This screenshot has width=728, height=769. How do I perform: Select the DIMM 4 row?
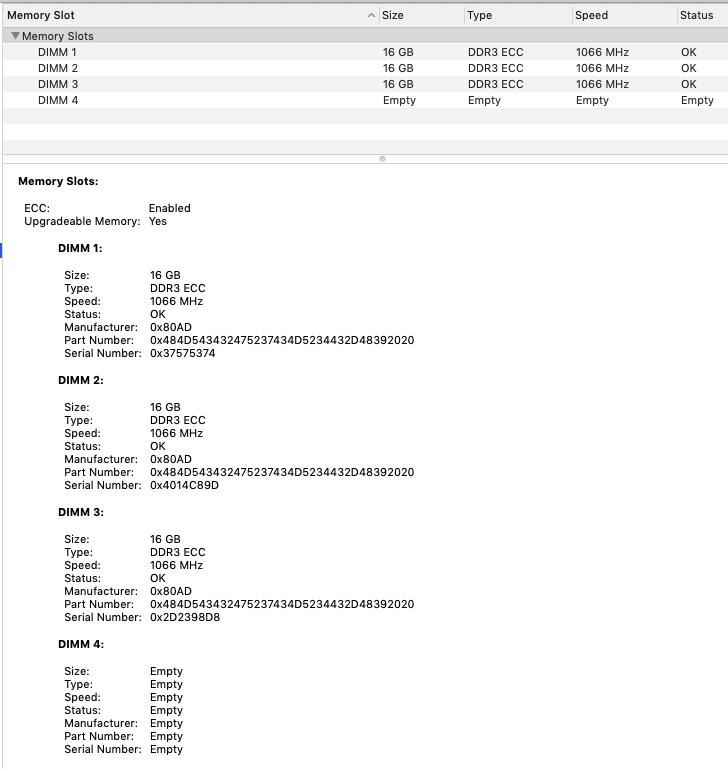click(365, 100)
